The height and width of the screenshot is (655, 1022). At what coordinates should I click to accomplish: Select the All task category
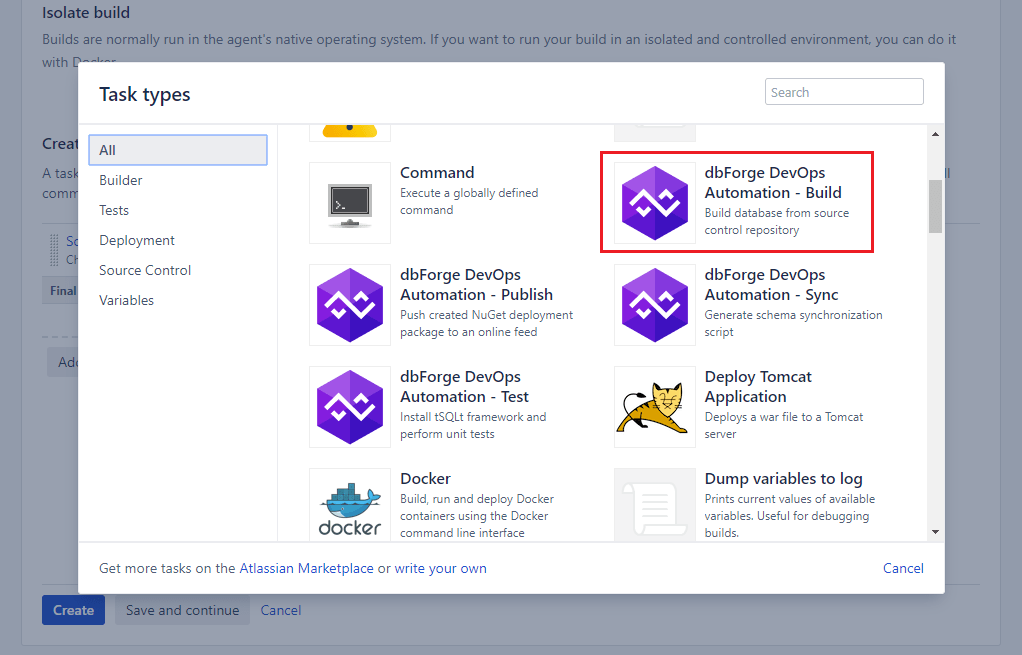[x=178, y=150]
